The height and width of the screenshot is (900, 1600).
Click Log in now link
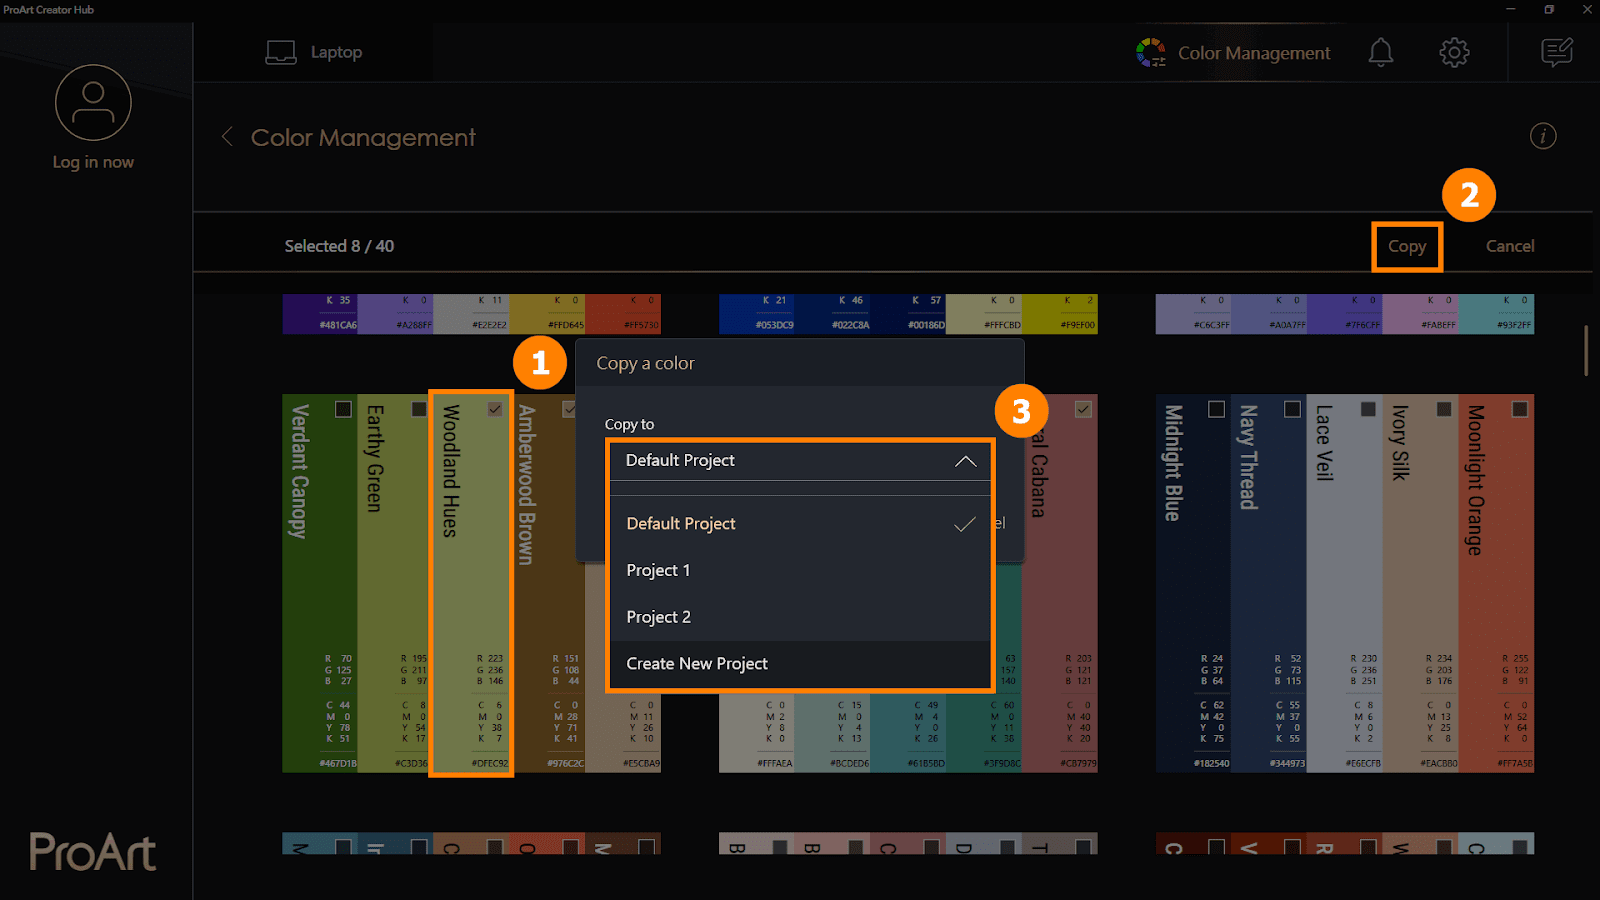coord(93,162)
